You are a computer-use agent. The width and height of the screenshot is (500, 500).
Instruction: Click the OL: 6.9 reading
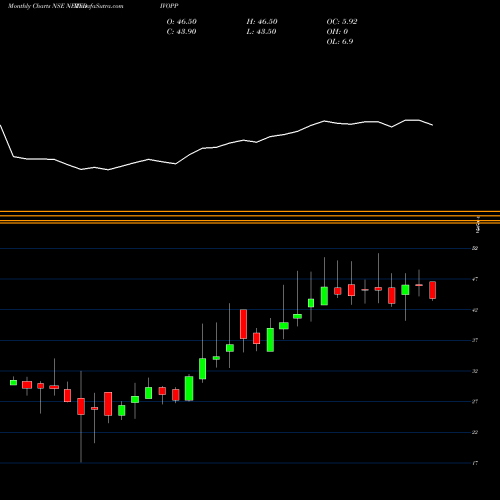point(340,42)
